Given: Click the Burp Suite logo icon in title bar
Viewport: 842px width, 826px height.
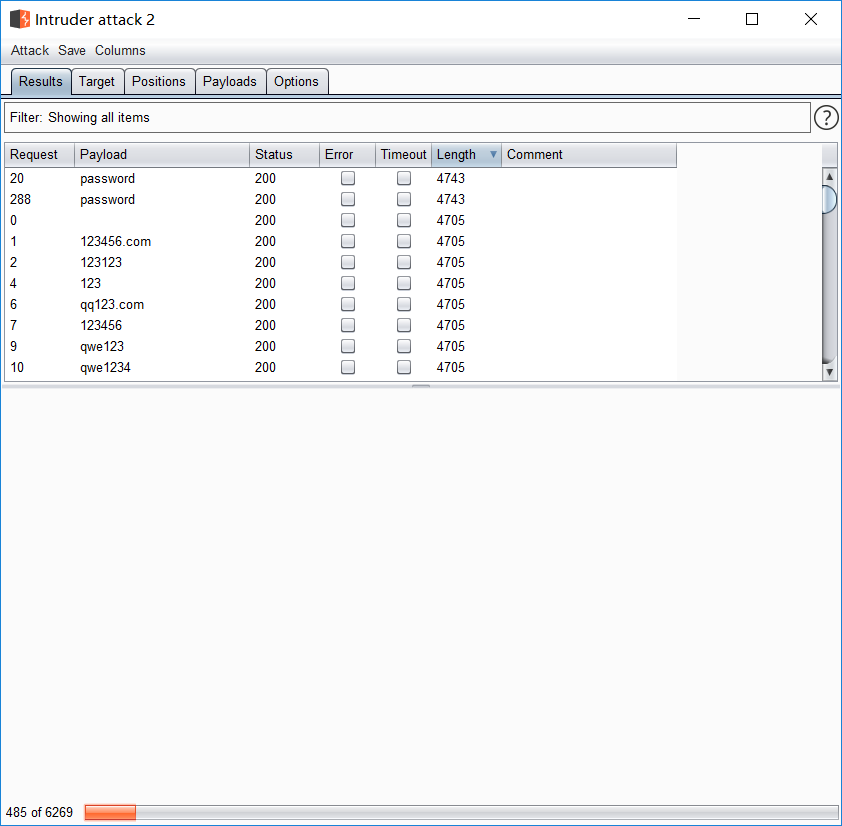Looking at the screenshot, I should point(20,19).
